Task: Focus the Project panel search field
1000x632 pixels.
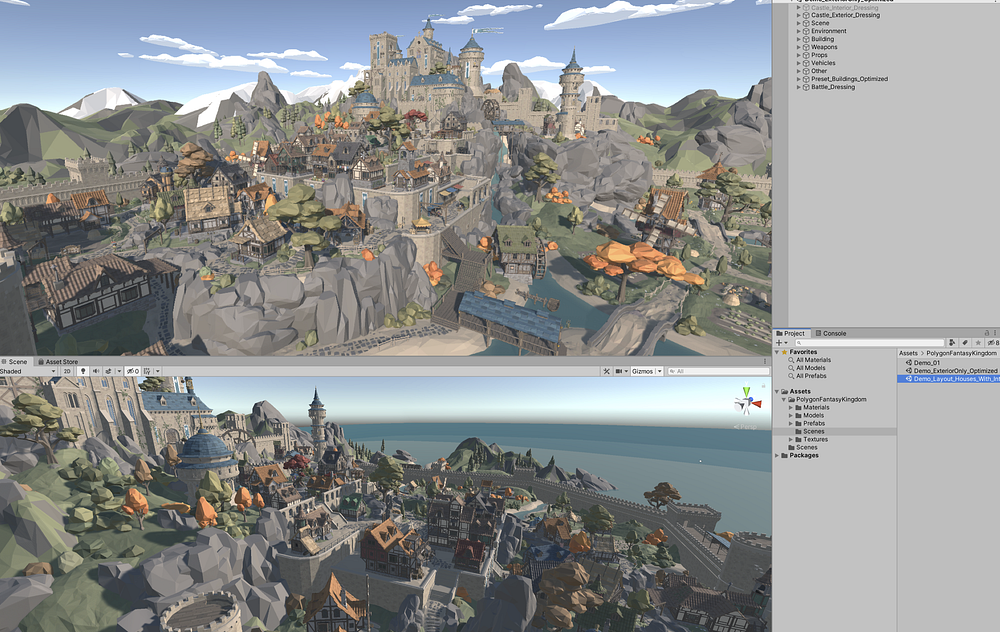Action: click(869, 343)
